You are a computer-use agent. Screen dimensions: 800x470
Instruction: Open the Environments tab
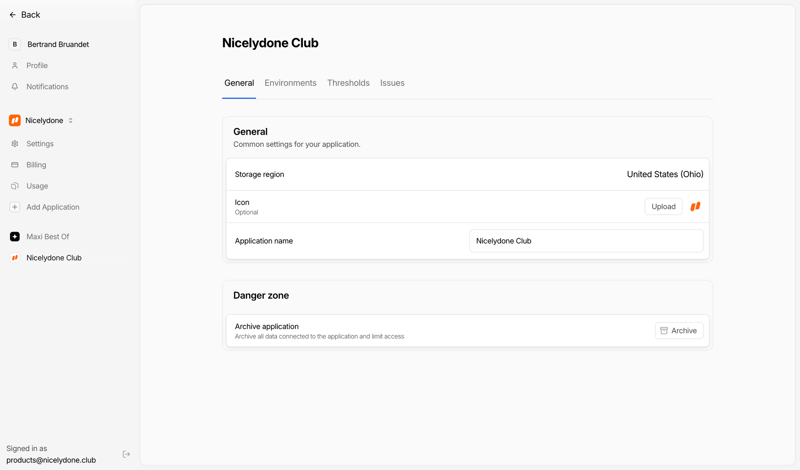pos(290,83)
